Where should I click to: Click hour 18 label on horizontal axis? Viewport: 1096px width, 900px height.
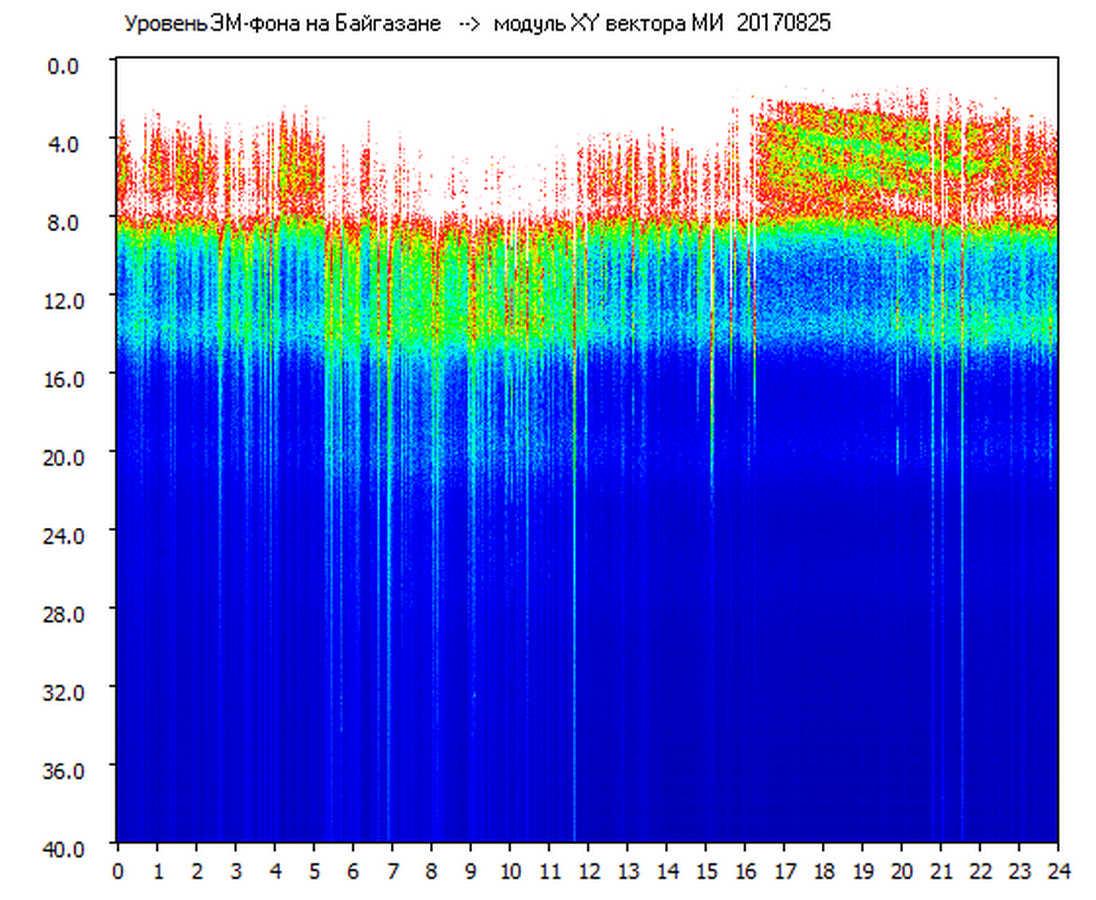pos(823,871)
